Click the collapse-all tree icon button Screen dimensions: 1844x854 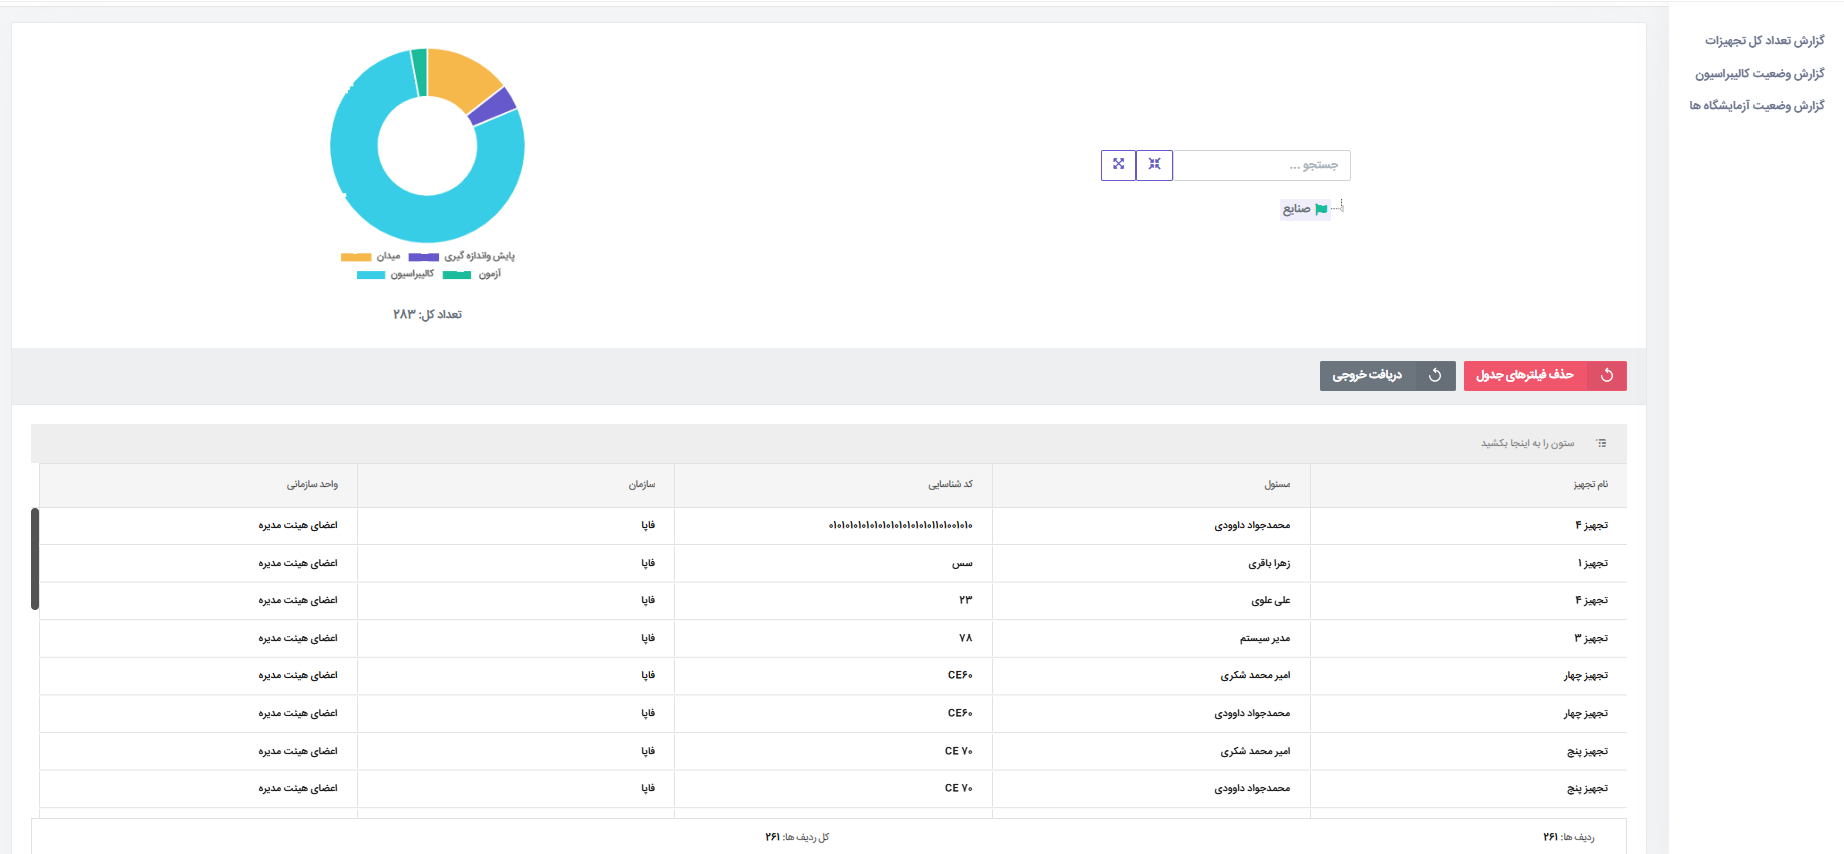pyautogui.click(x=1155, y=165)
